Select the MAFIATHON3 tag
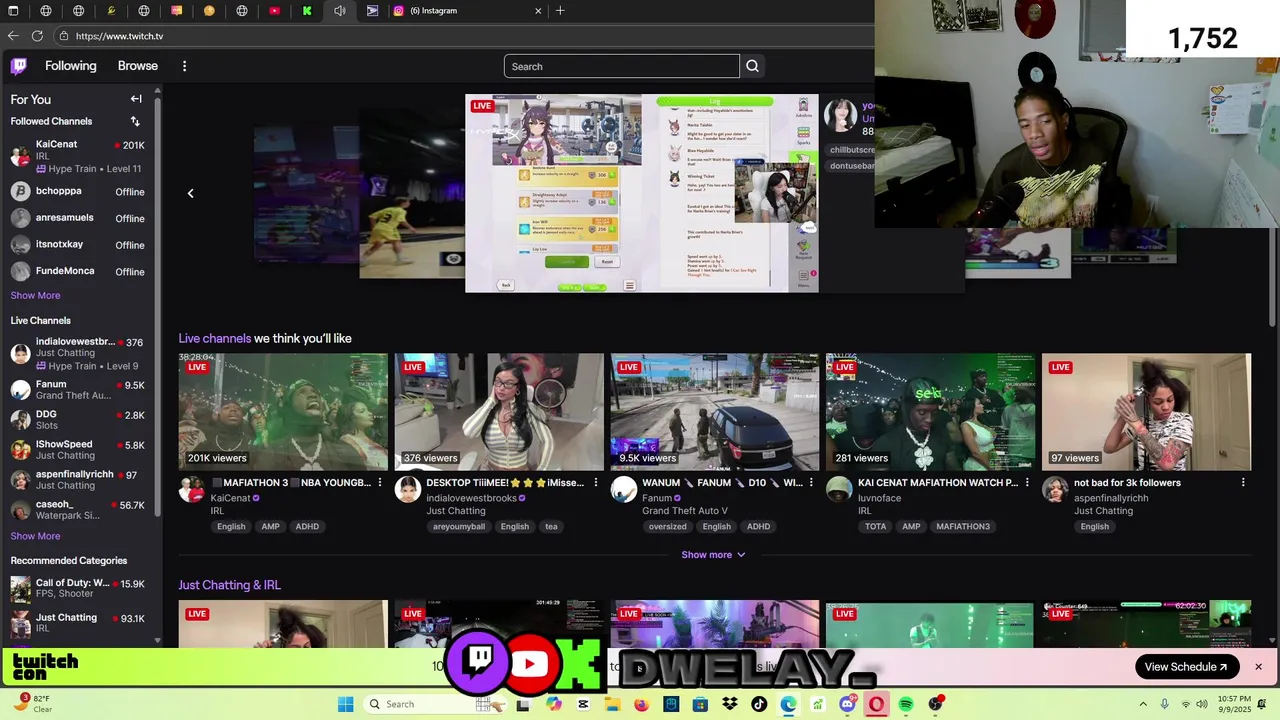Viewport: 1280px width, 720px height. click(963, 527)
